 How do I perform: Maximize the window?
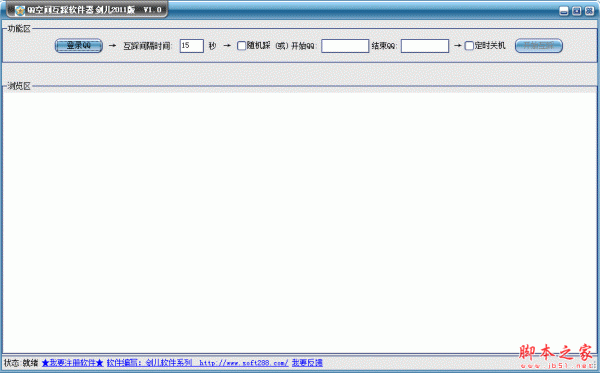577,11
